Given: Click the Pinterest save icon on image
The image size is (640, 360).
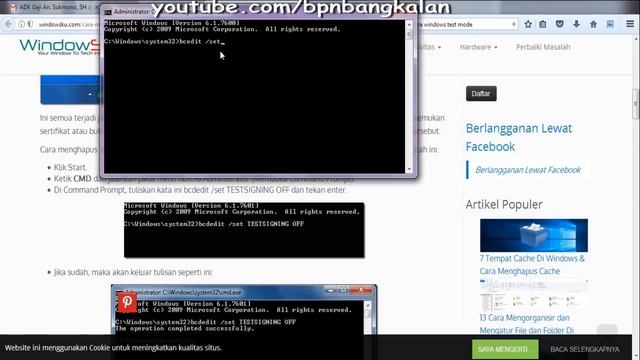Looking at the screenshot, I should pyautogui.click(x=127, y=302).
